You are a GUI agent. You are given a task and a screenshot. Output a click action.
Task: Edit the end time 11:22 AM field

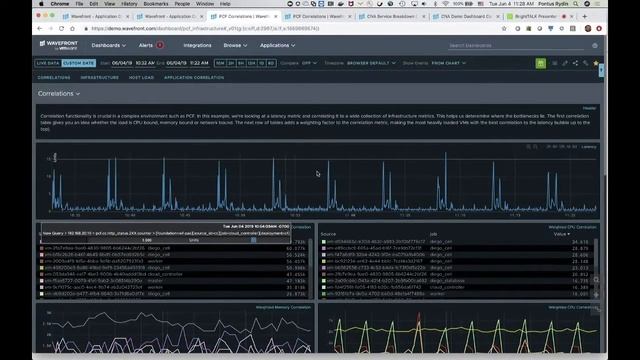[x=199, y=63]
